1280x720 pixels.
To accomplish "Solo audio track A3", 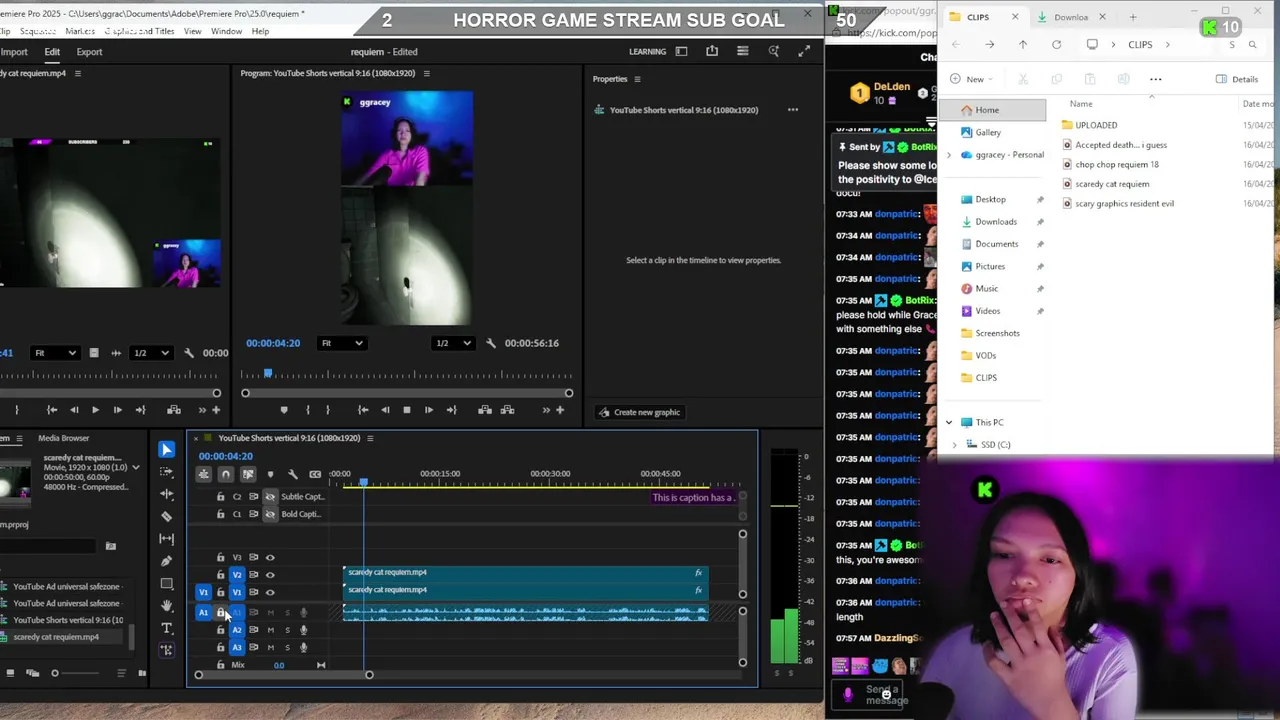I will (x=287, y=647).
